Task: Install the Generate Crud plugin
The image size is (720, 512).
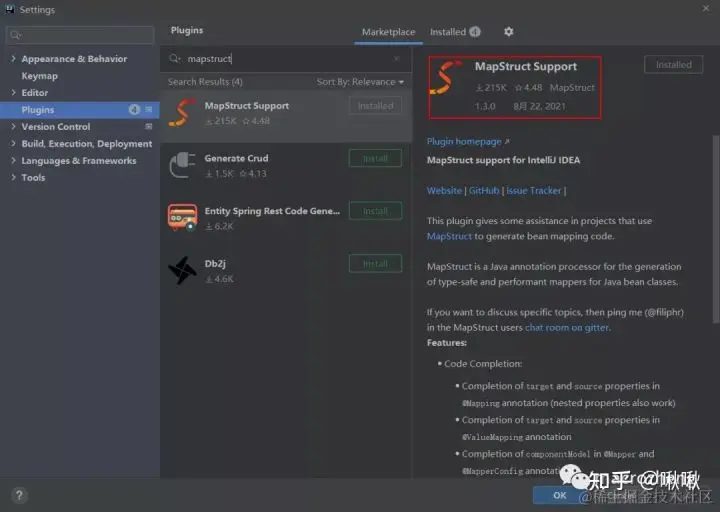Action: (x=375, y=158)
